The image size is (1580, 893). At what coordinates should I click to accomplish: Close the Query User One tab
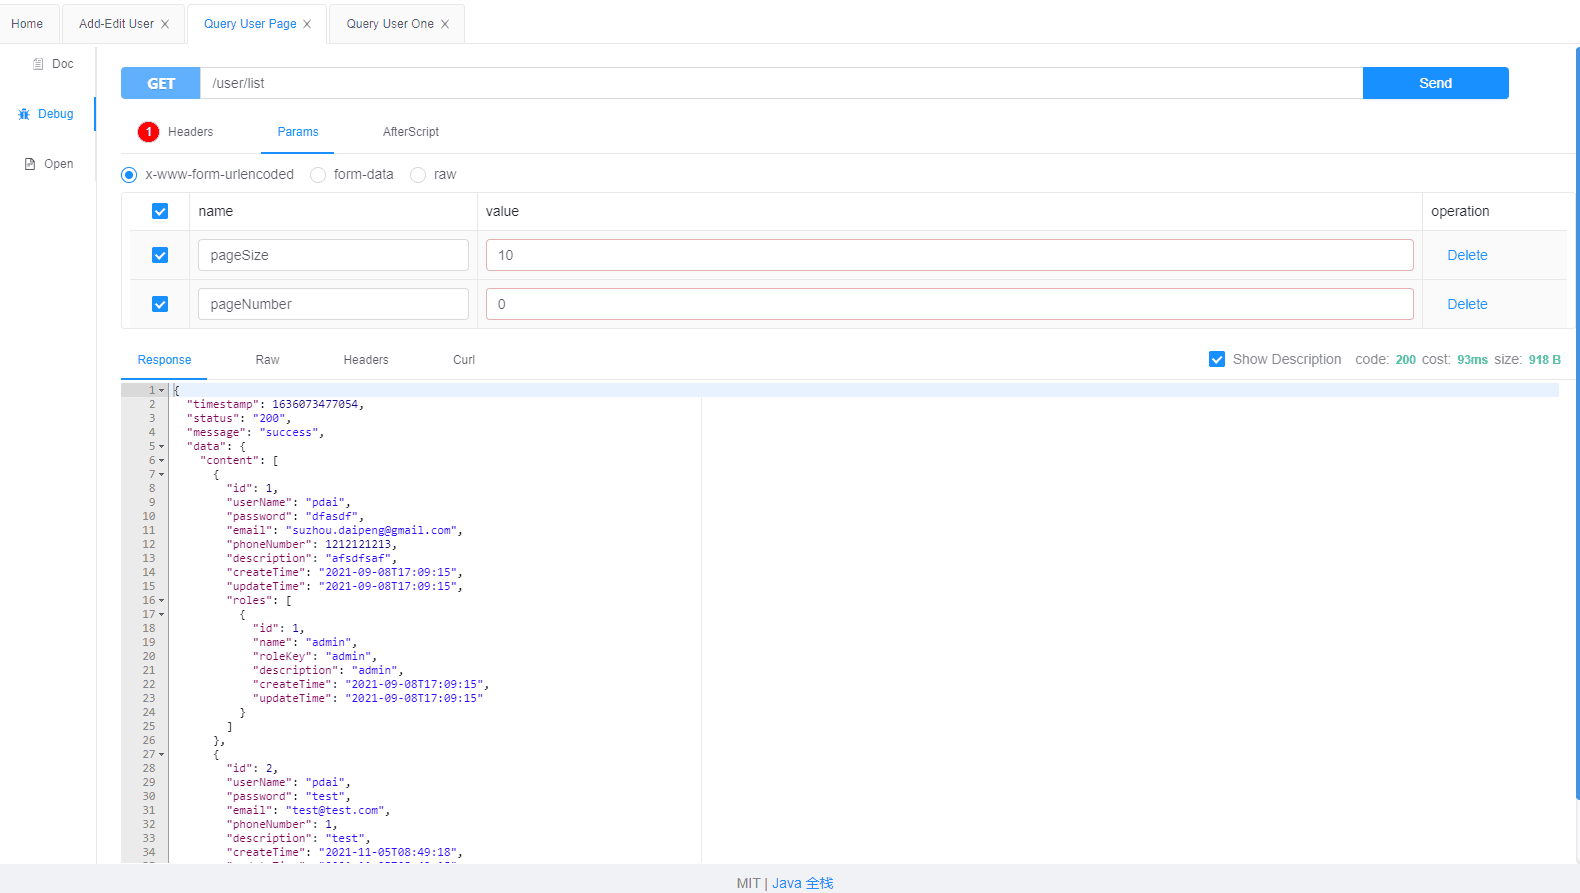[445, 24]
